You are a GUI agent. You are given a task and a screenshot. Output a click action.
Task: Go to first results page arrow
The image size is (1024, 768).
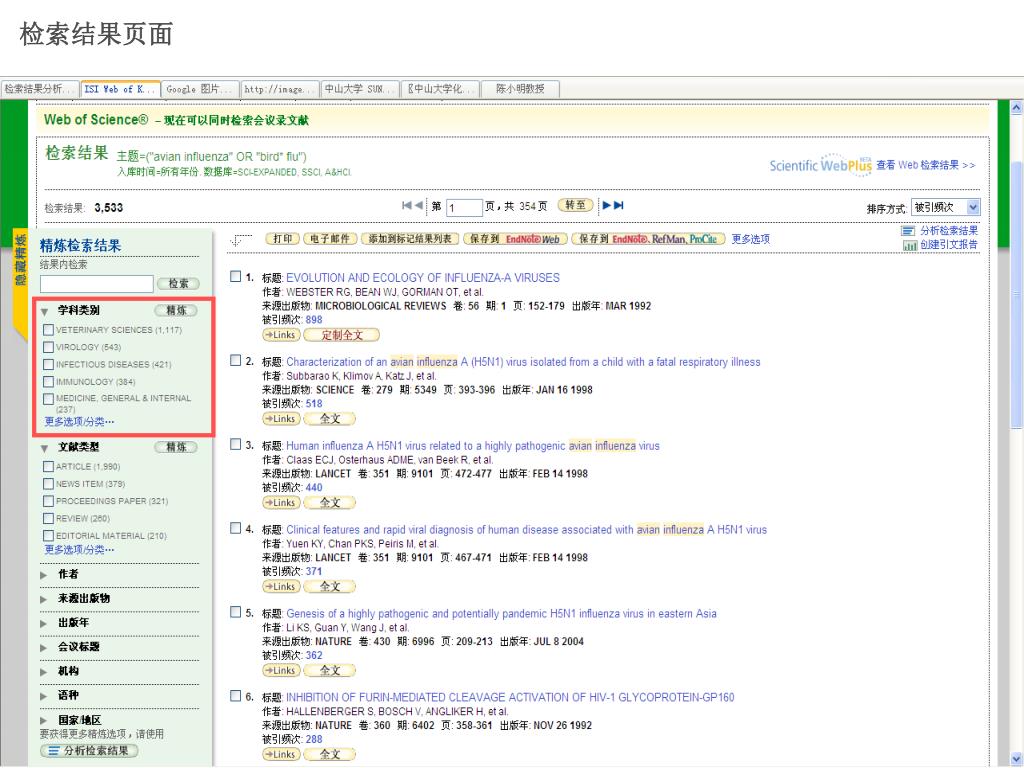[x=406, y=205]
